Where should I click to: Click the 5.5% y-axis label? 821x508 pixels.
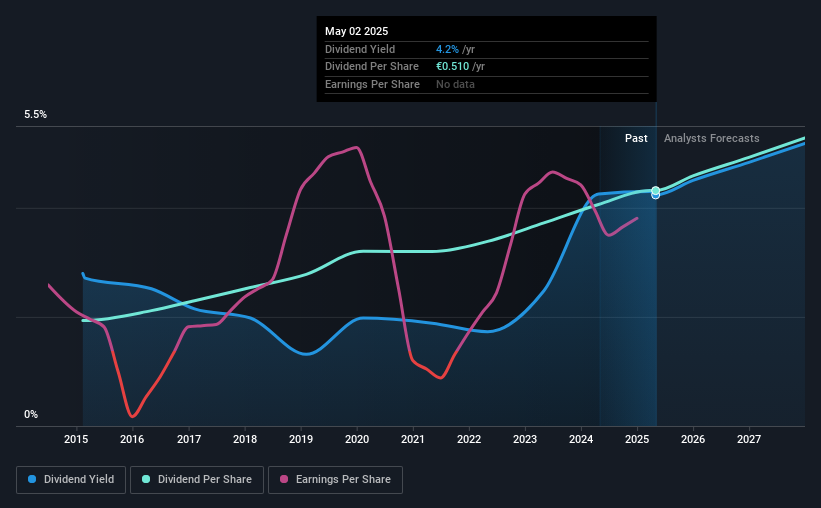coord(35,115)
